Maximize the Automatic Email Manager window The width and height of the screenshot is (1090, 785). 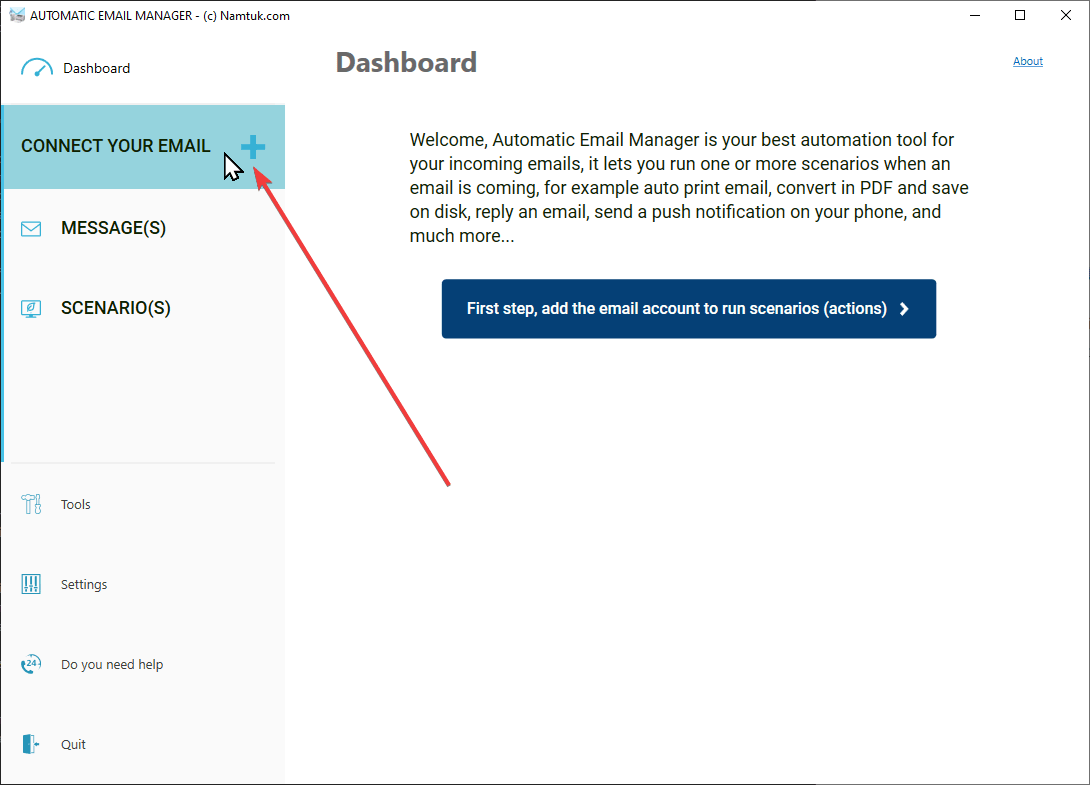coord(1020,15)
